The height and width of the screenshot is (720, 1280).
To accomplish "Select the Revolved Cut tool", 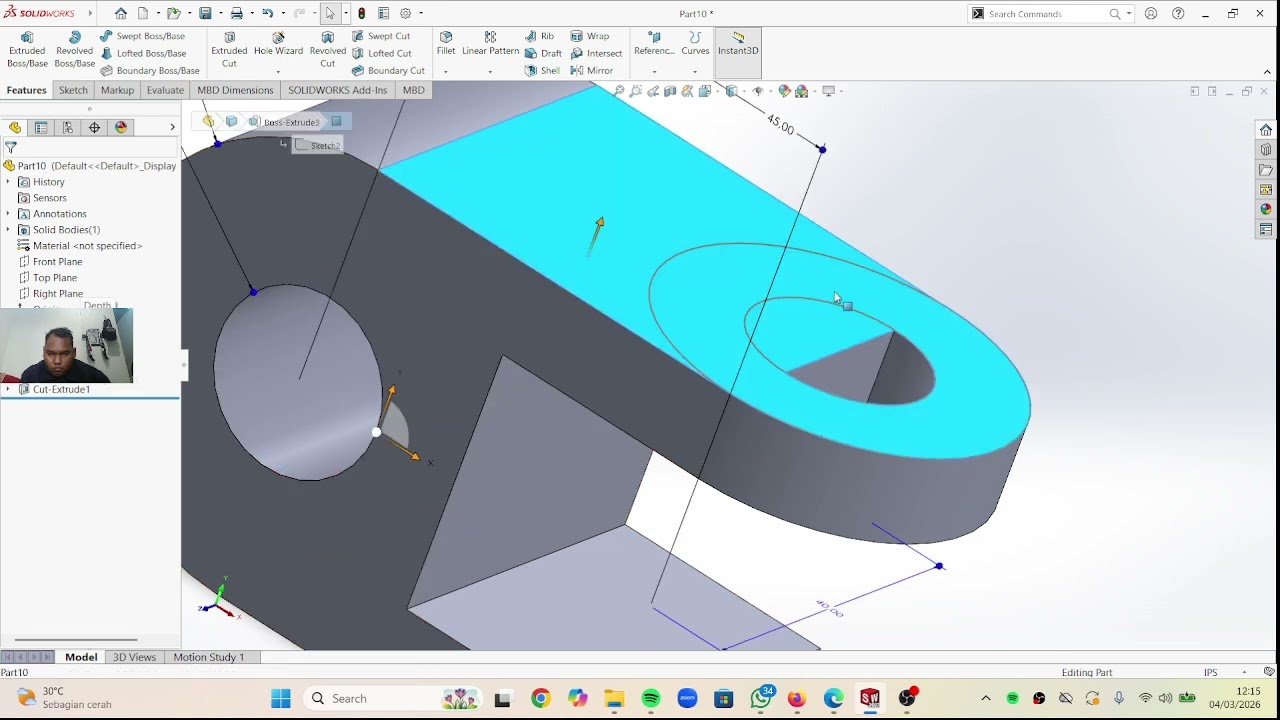I will point(327,49).
